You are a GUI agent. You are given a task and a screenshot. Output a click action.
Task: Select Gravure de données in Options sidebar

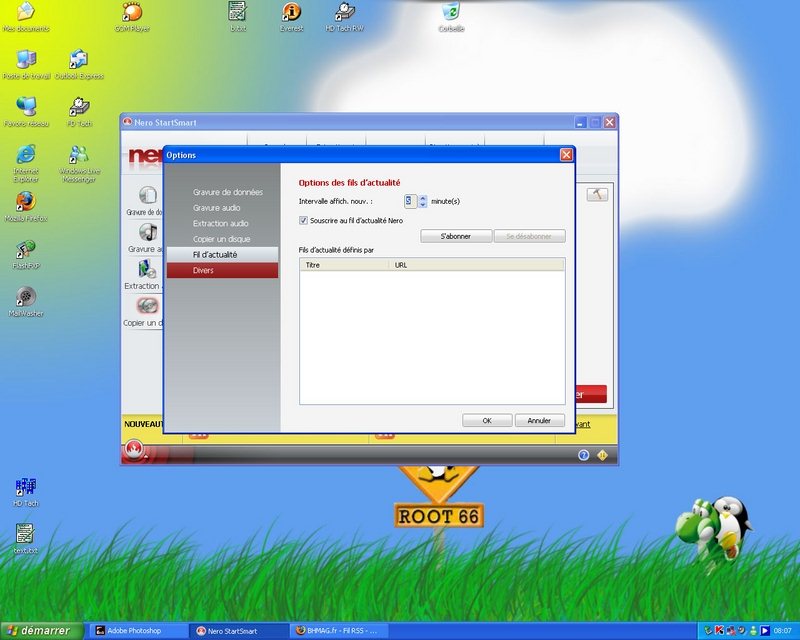coord(228,192)
